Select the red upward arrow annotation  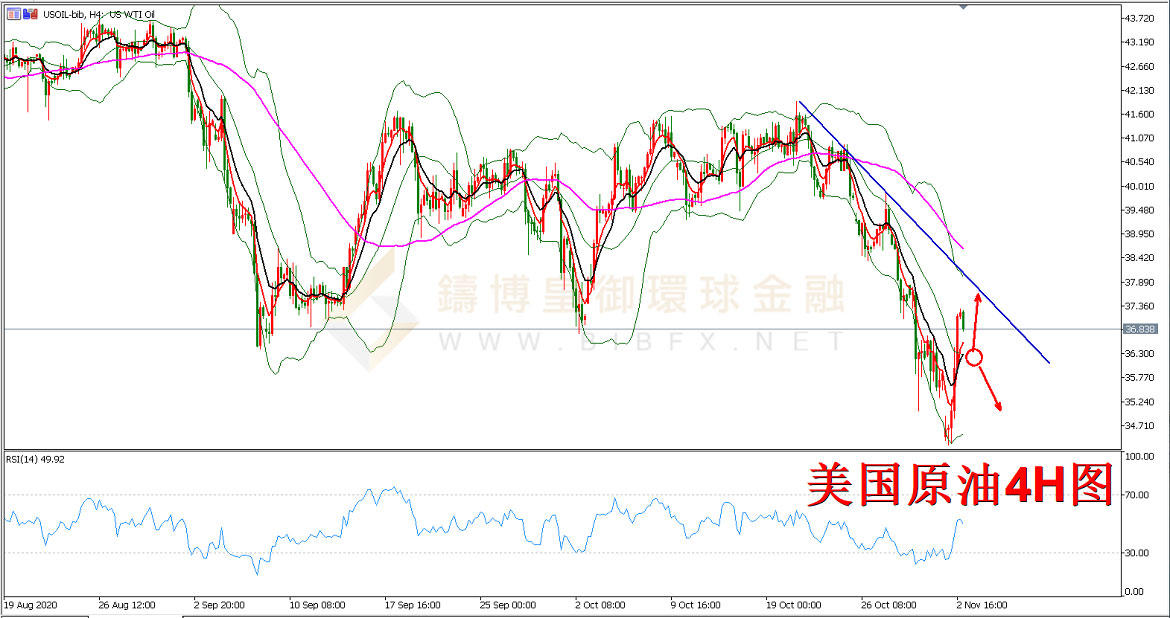(973, 316)
